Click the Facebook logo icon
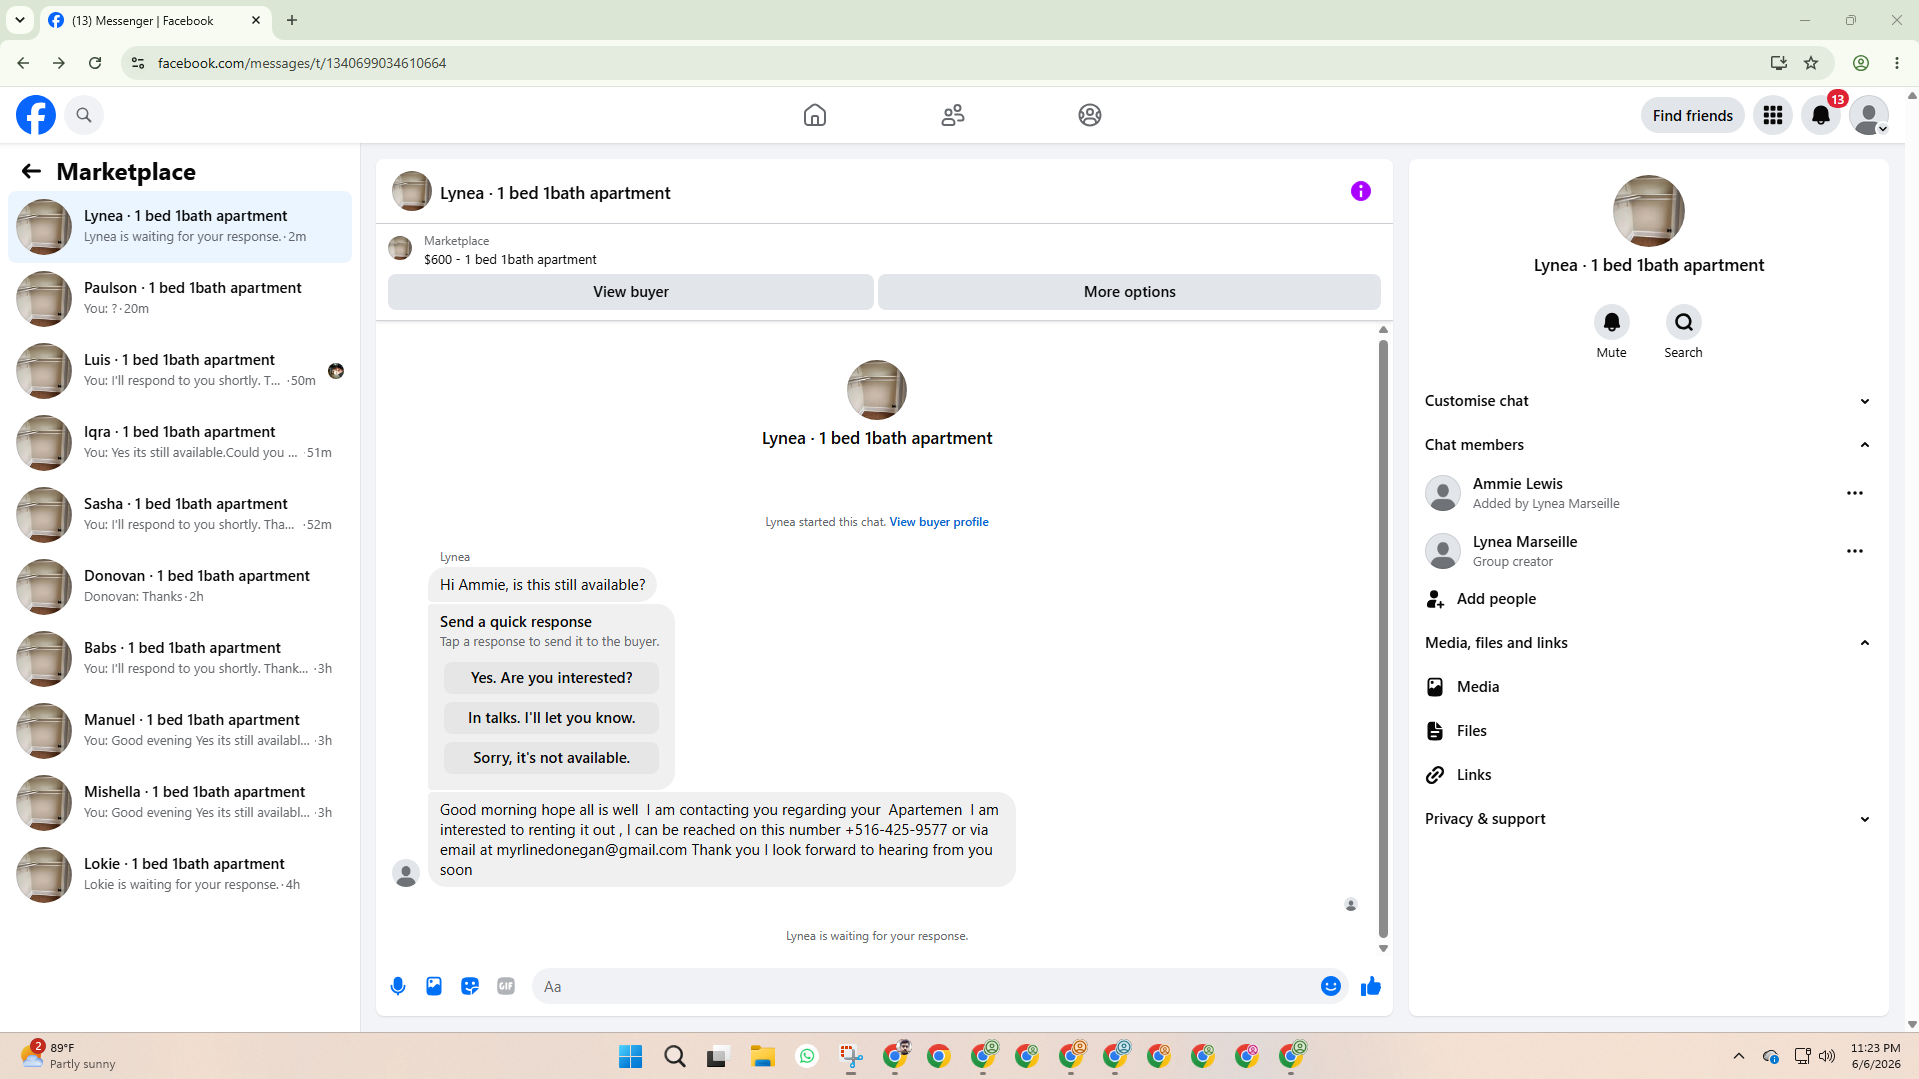This screenshot has height=1079, width=1919. (36, 115)
